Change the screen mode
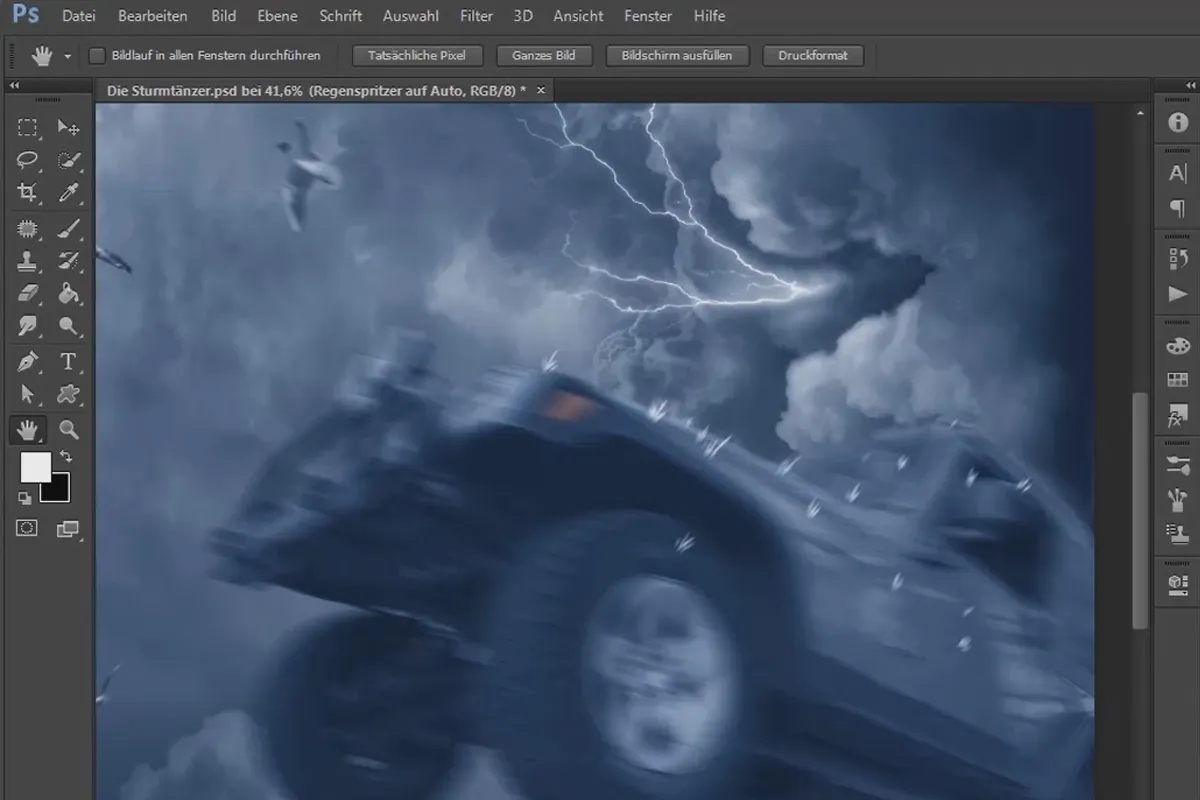 pos(68,528)
